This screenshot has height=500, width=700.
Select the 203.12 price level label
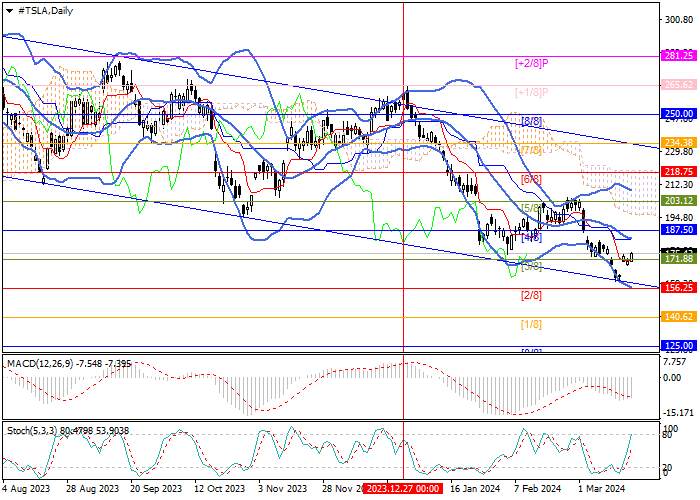(x=678, y=201)
